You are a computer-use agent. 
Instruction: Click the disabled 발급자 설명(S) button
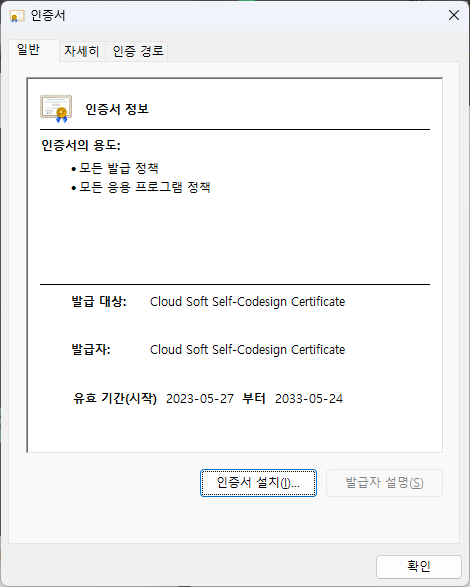tap(384, 483)
